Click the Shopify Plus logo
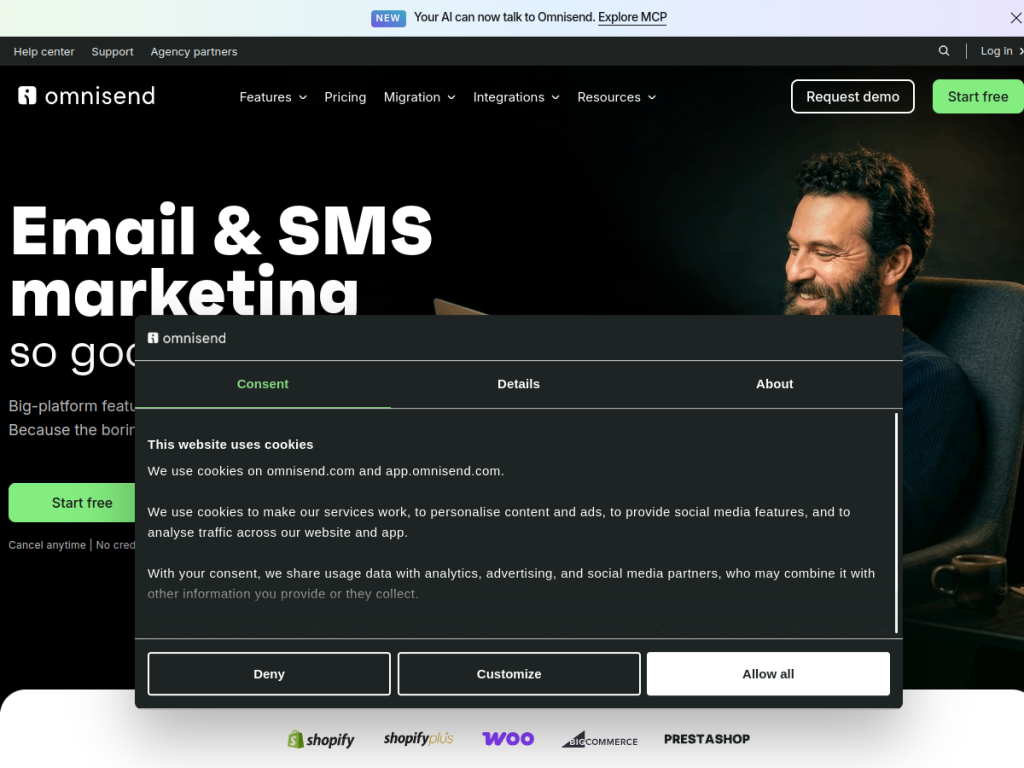The image size is (1024, 768). pos(418,739)
